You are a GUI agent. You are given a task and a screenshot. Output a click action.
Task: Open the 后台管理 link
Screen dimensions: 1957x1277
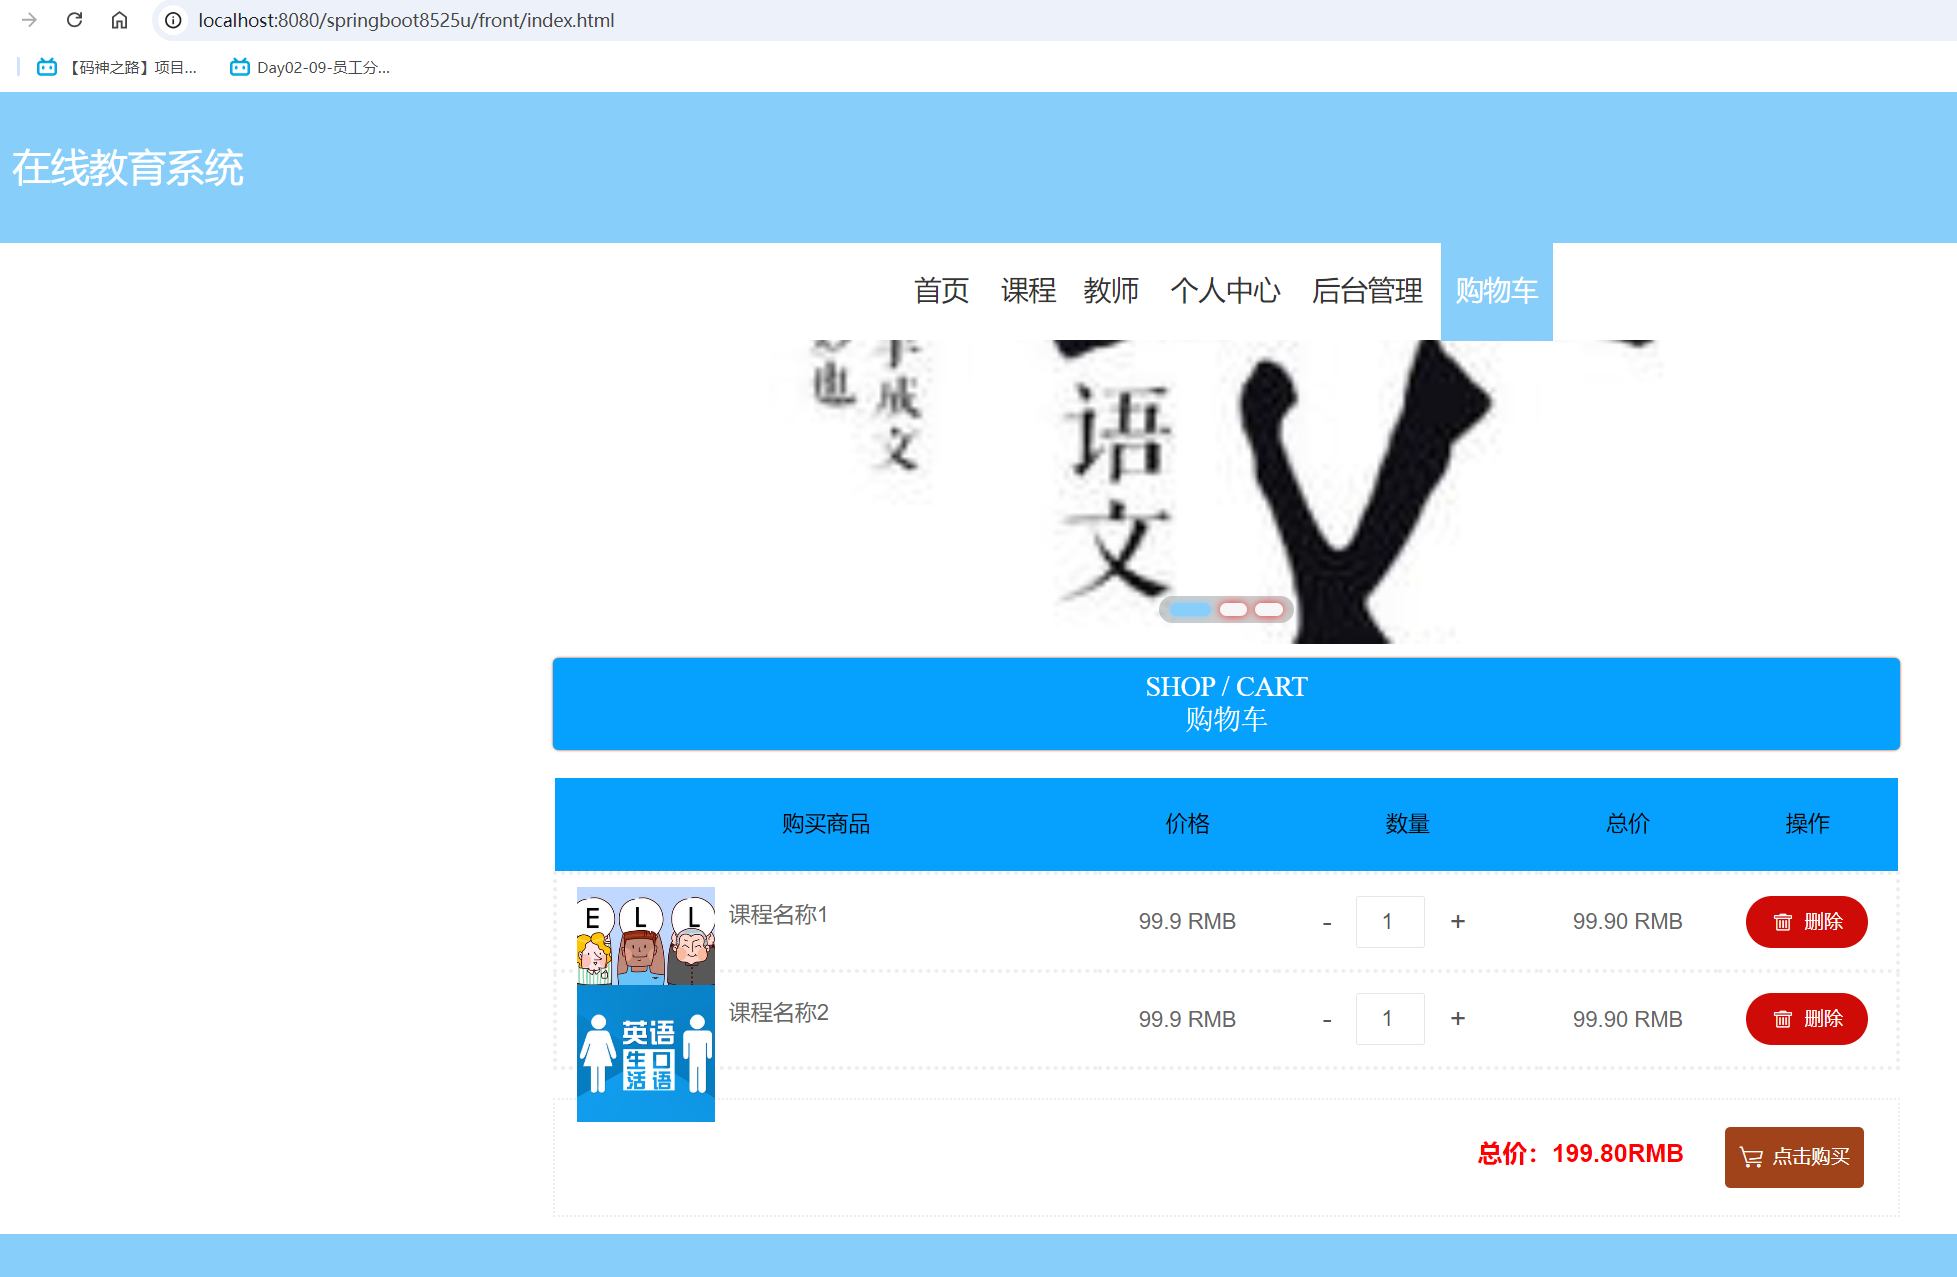click(x=1366, y=291)
